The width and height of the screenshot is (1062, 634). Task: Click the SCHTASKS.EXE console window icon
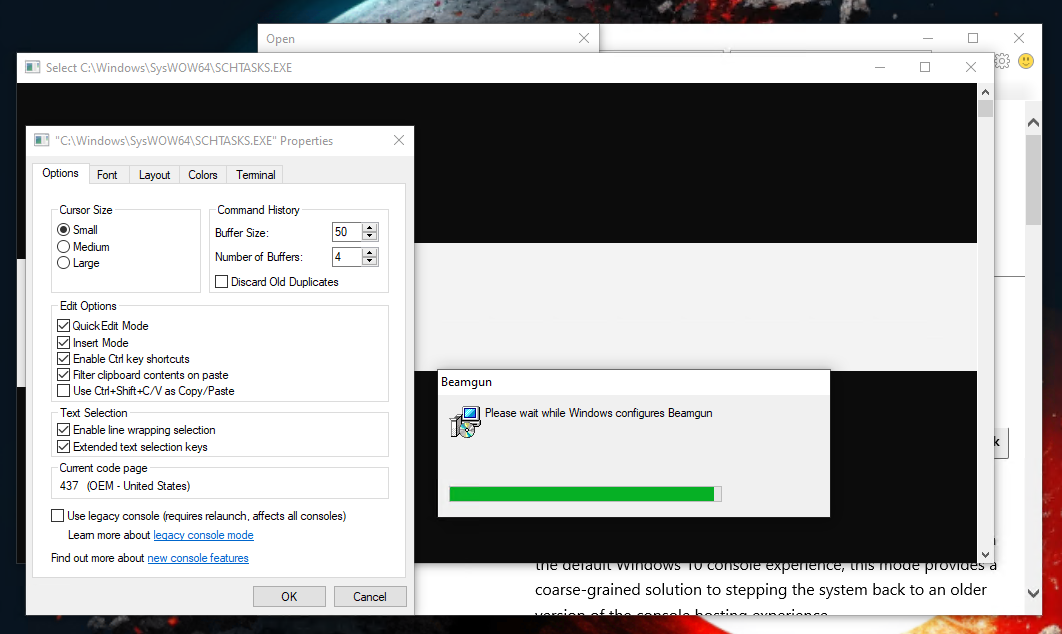pos(33,67)
